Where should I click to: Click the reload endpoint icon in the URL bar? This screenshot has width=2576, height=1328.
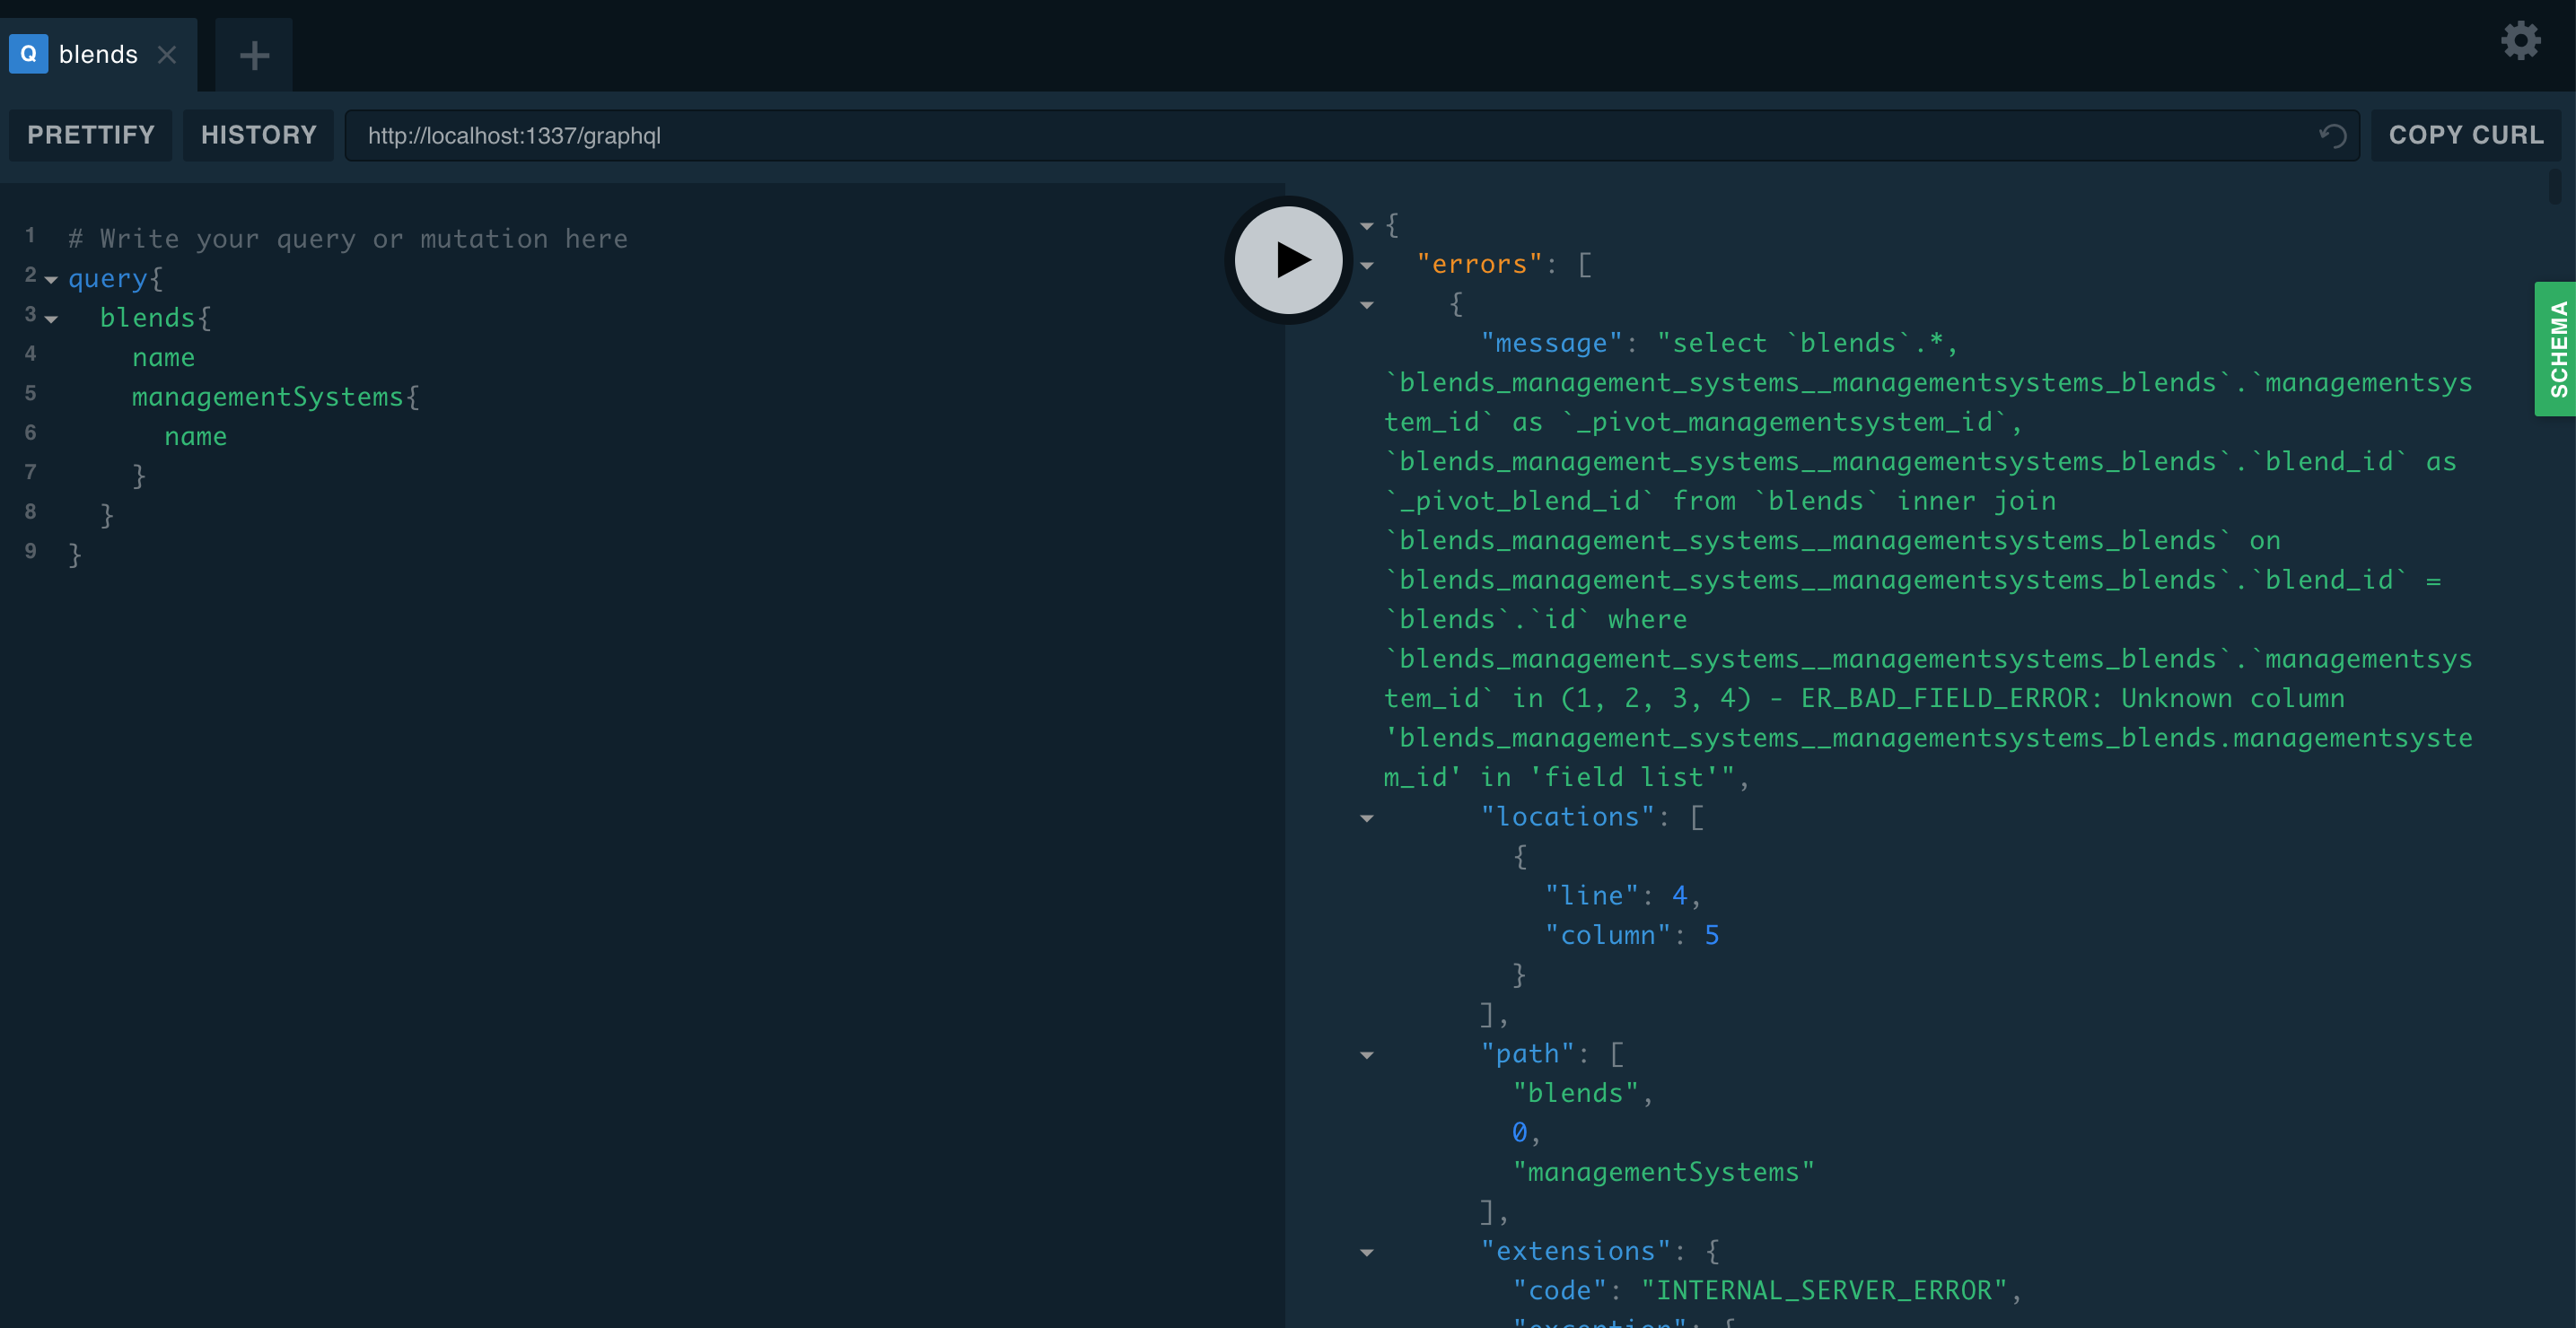point(2334,136)
